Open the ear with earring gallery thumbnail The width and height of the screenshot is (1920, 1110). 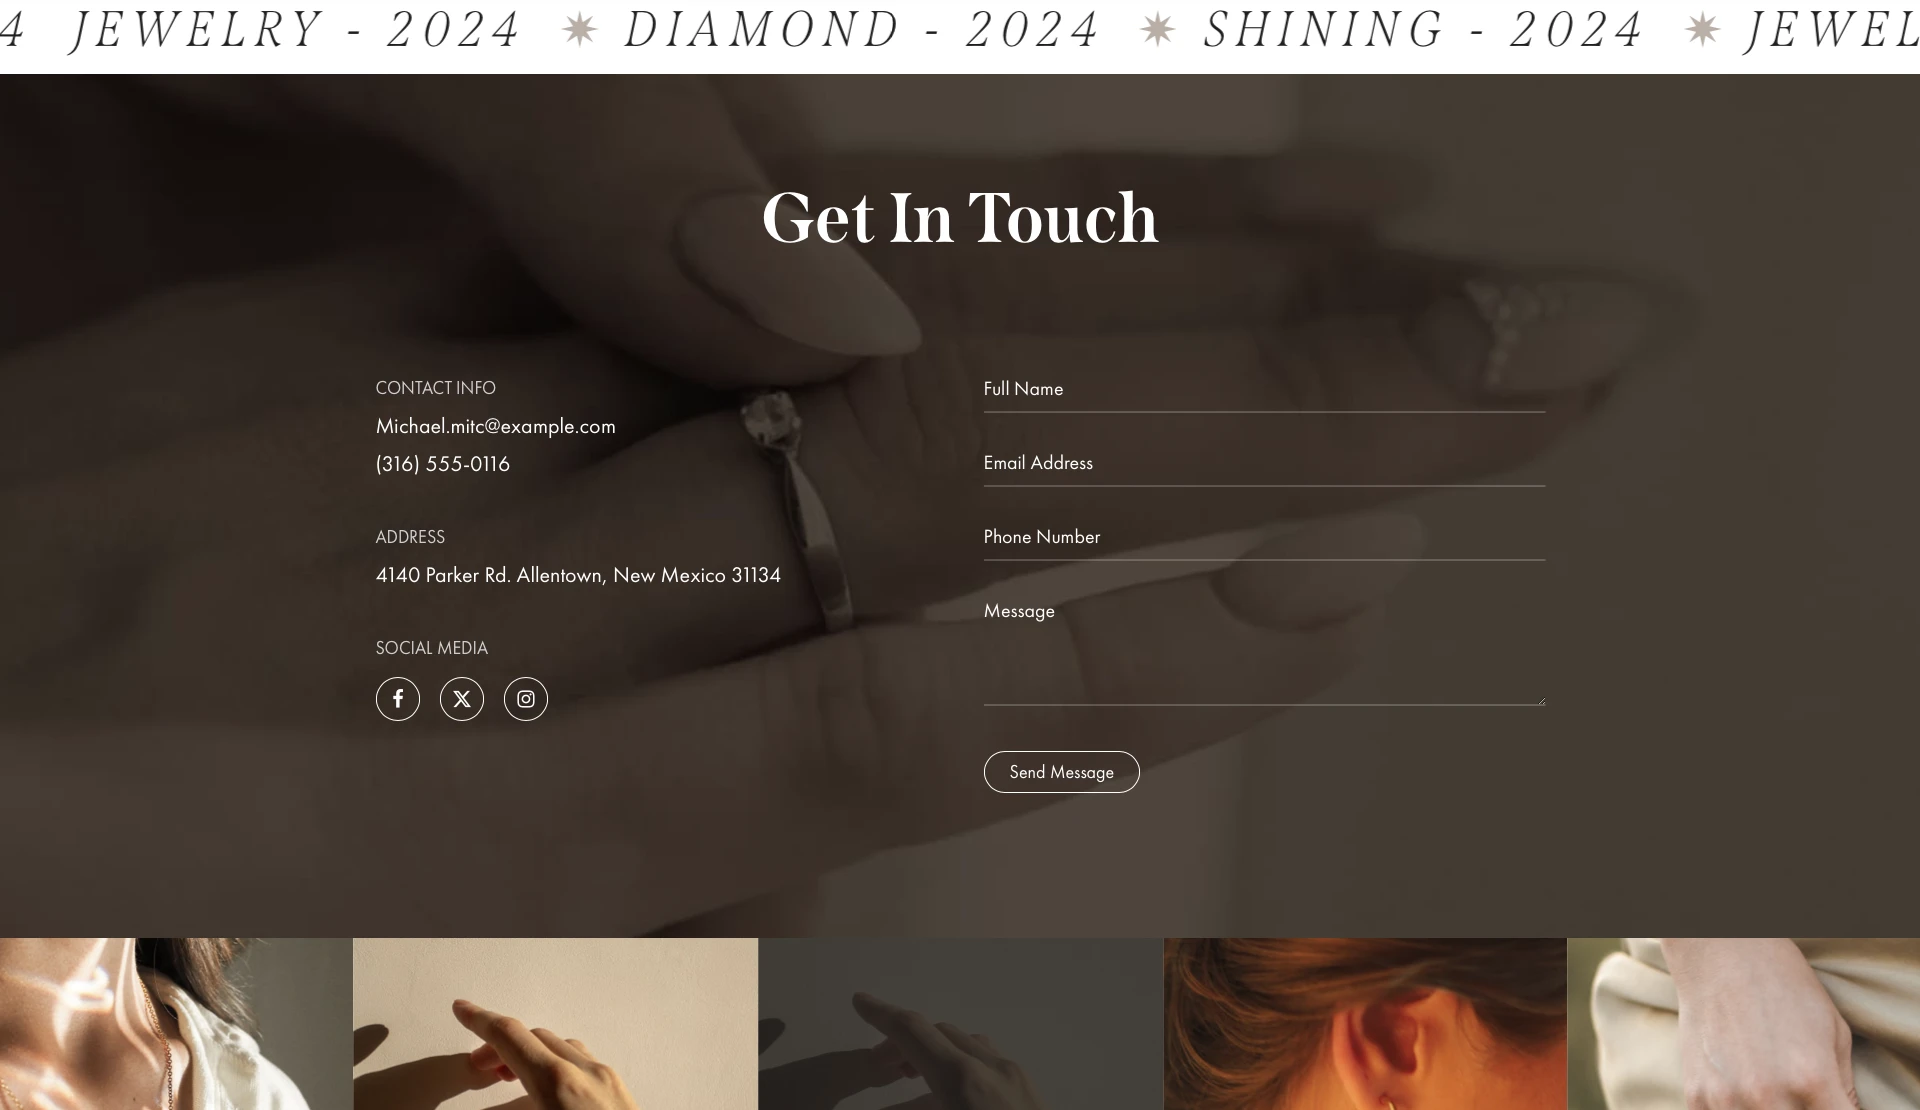click(1365, 1024)
